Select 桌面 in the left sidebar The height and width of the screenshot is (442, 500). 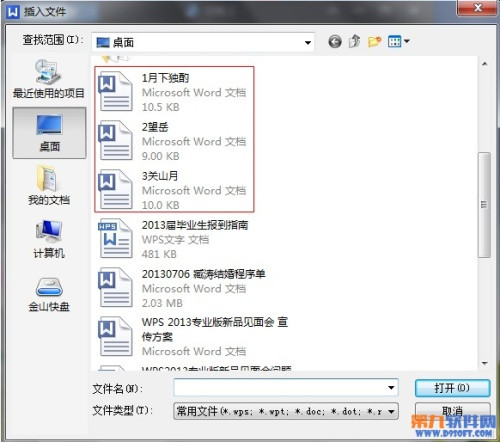point(49,133)
